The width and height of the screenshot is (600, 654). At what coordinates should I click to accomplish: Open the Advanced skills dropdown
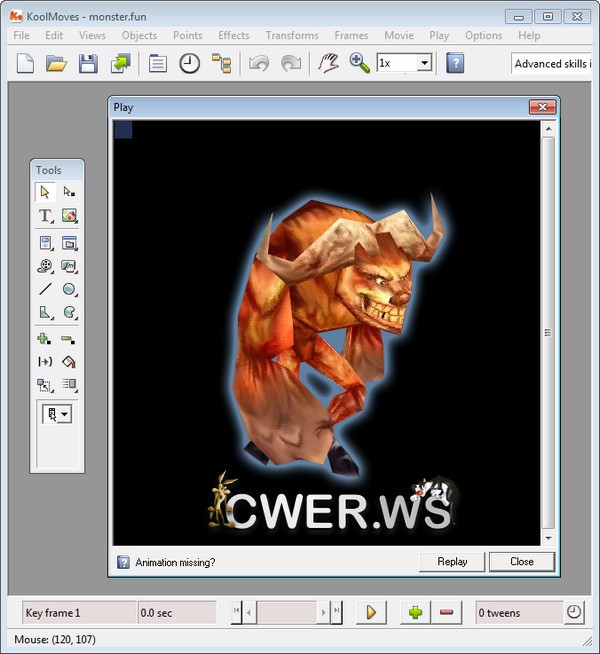(x=551, y=63)
